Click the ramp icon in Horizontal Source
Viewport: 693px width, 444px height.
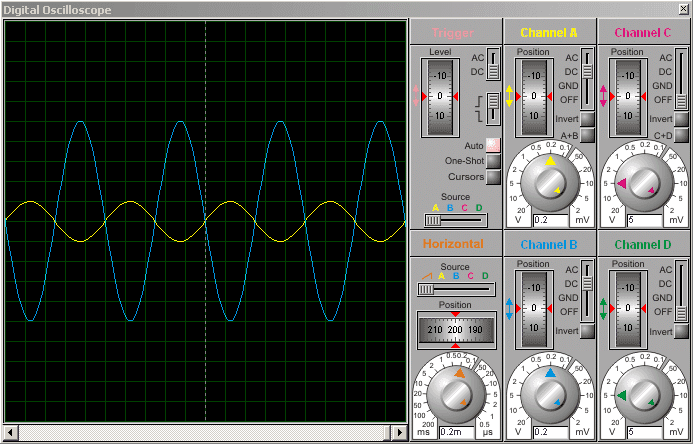(427, 276)
